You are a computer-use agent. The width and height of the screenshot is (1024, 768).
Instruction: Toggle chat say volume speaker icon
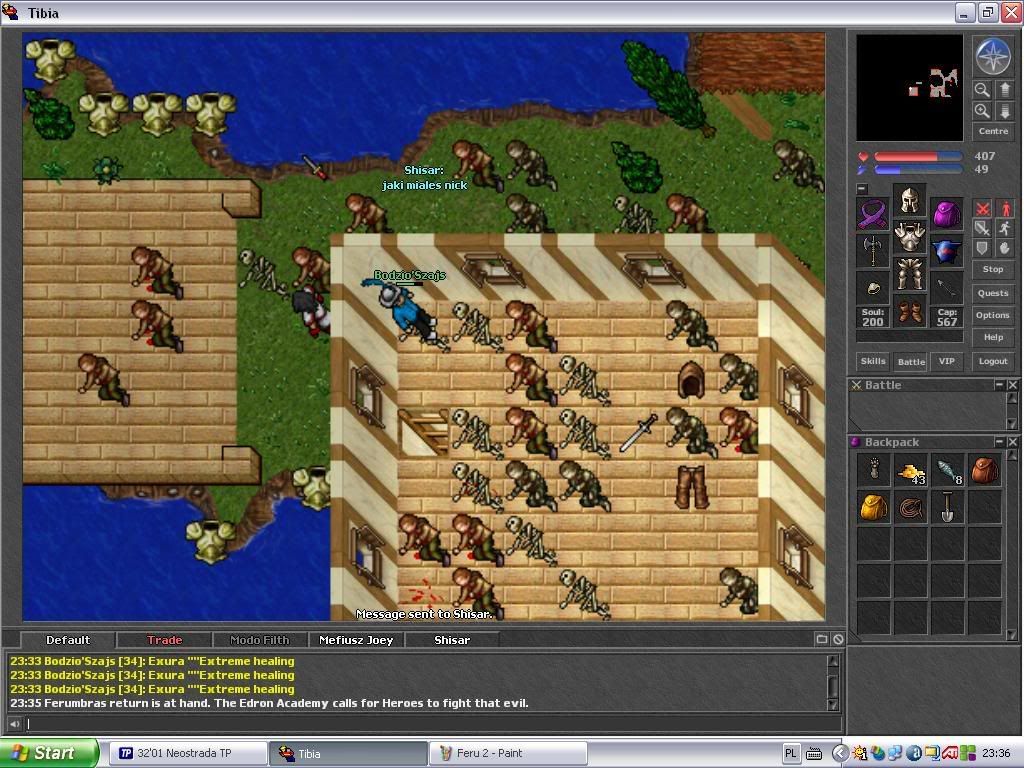(14, 724)
